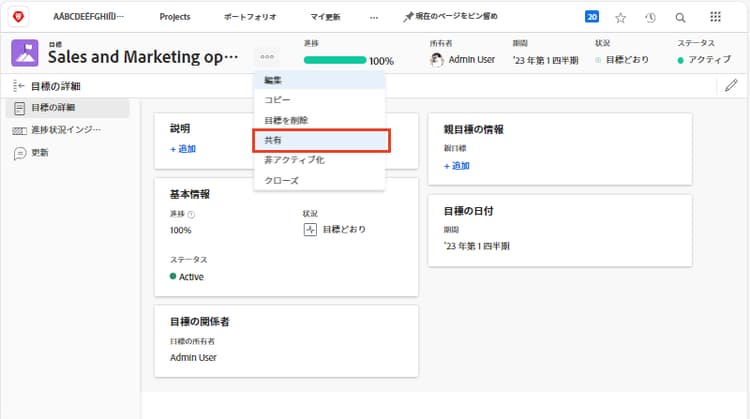The width and height of the screenshot is (750, 419).
Task: Click the '23 年第 1 四半期 period in header
Action: (545, 60)
